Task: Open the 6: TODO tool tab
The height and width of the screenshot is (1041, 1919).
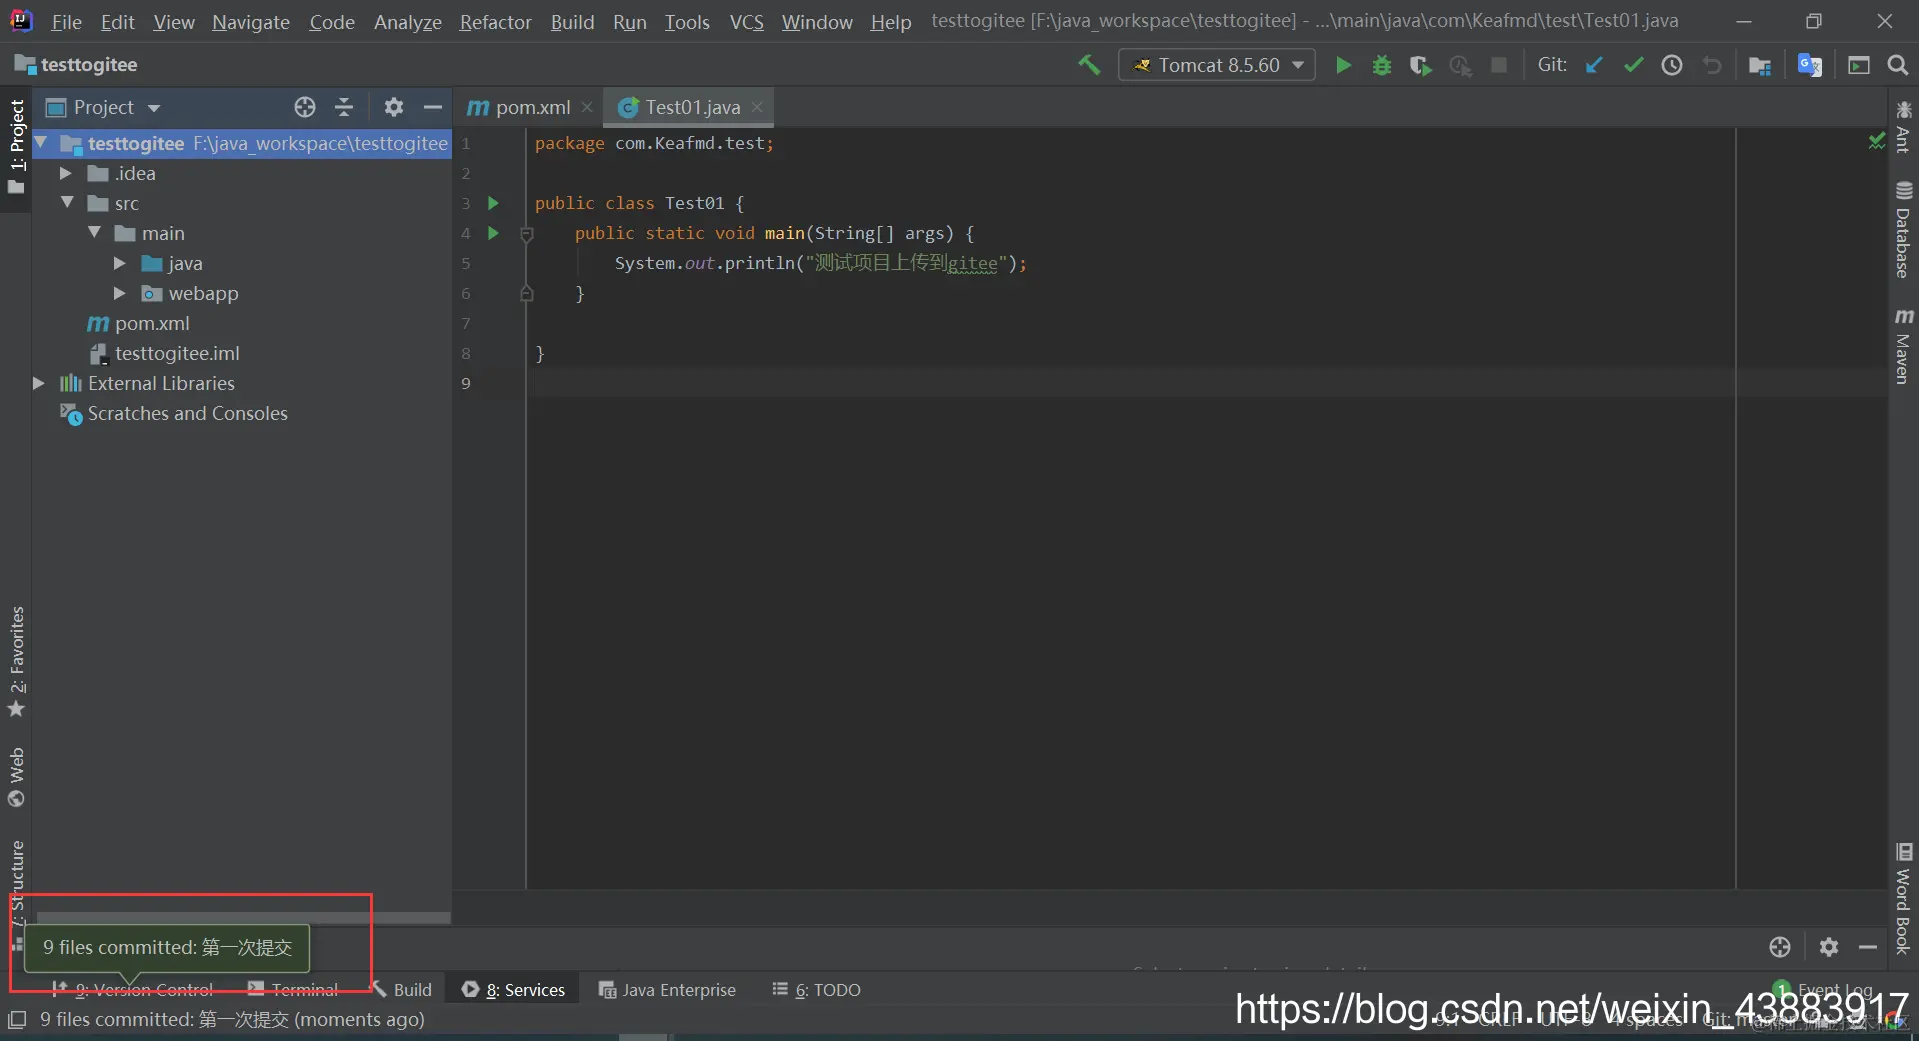Action: click(817, 990)
